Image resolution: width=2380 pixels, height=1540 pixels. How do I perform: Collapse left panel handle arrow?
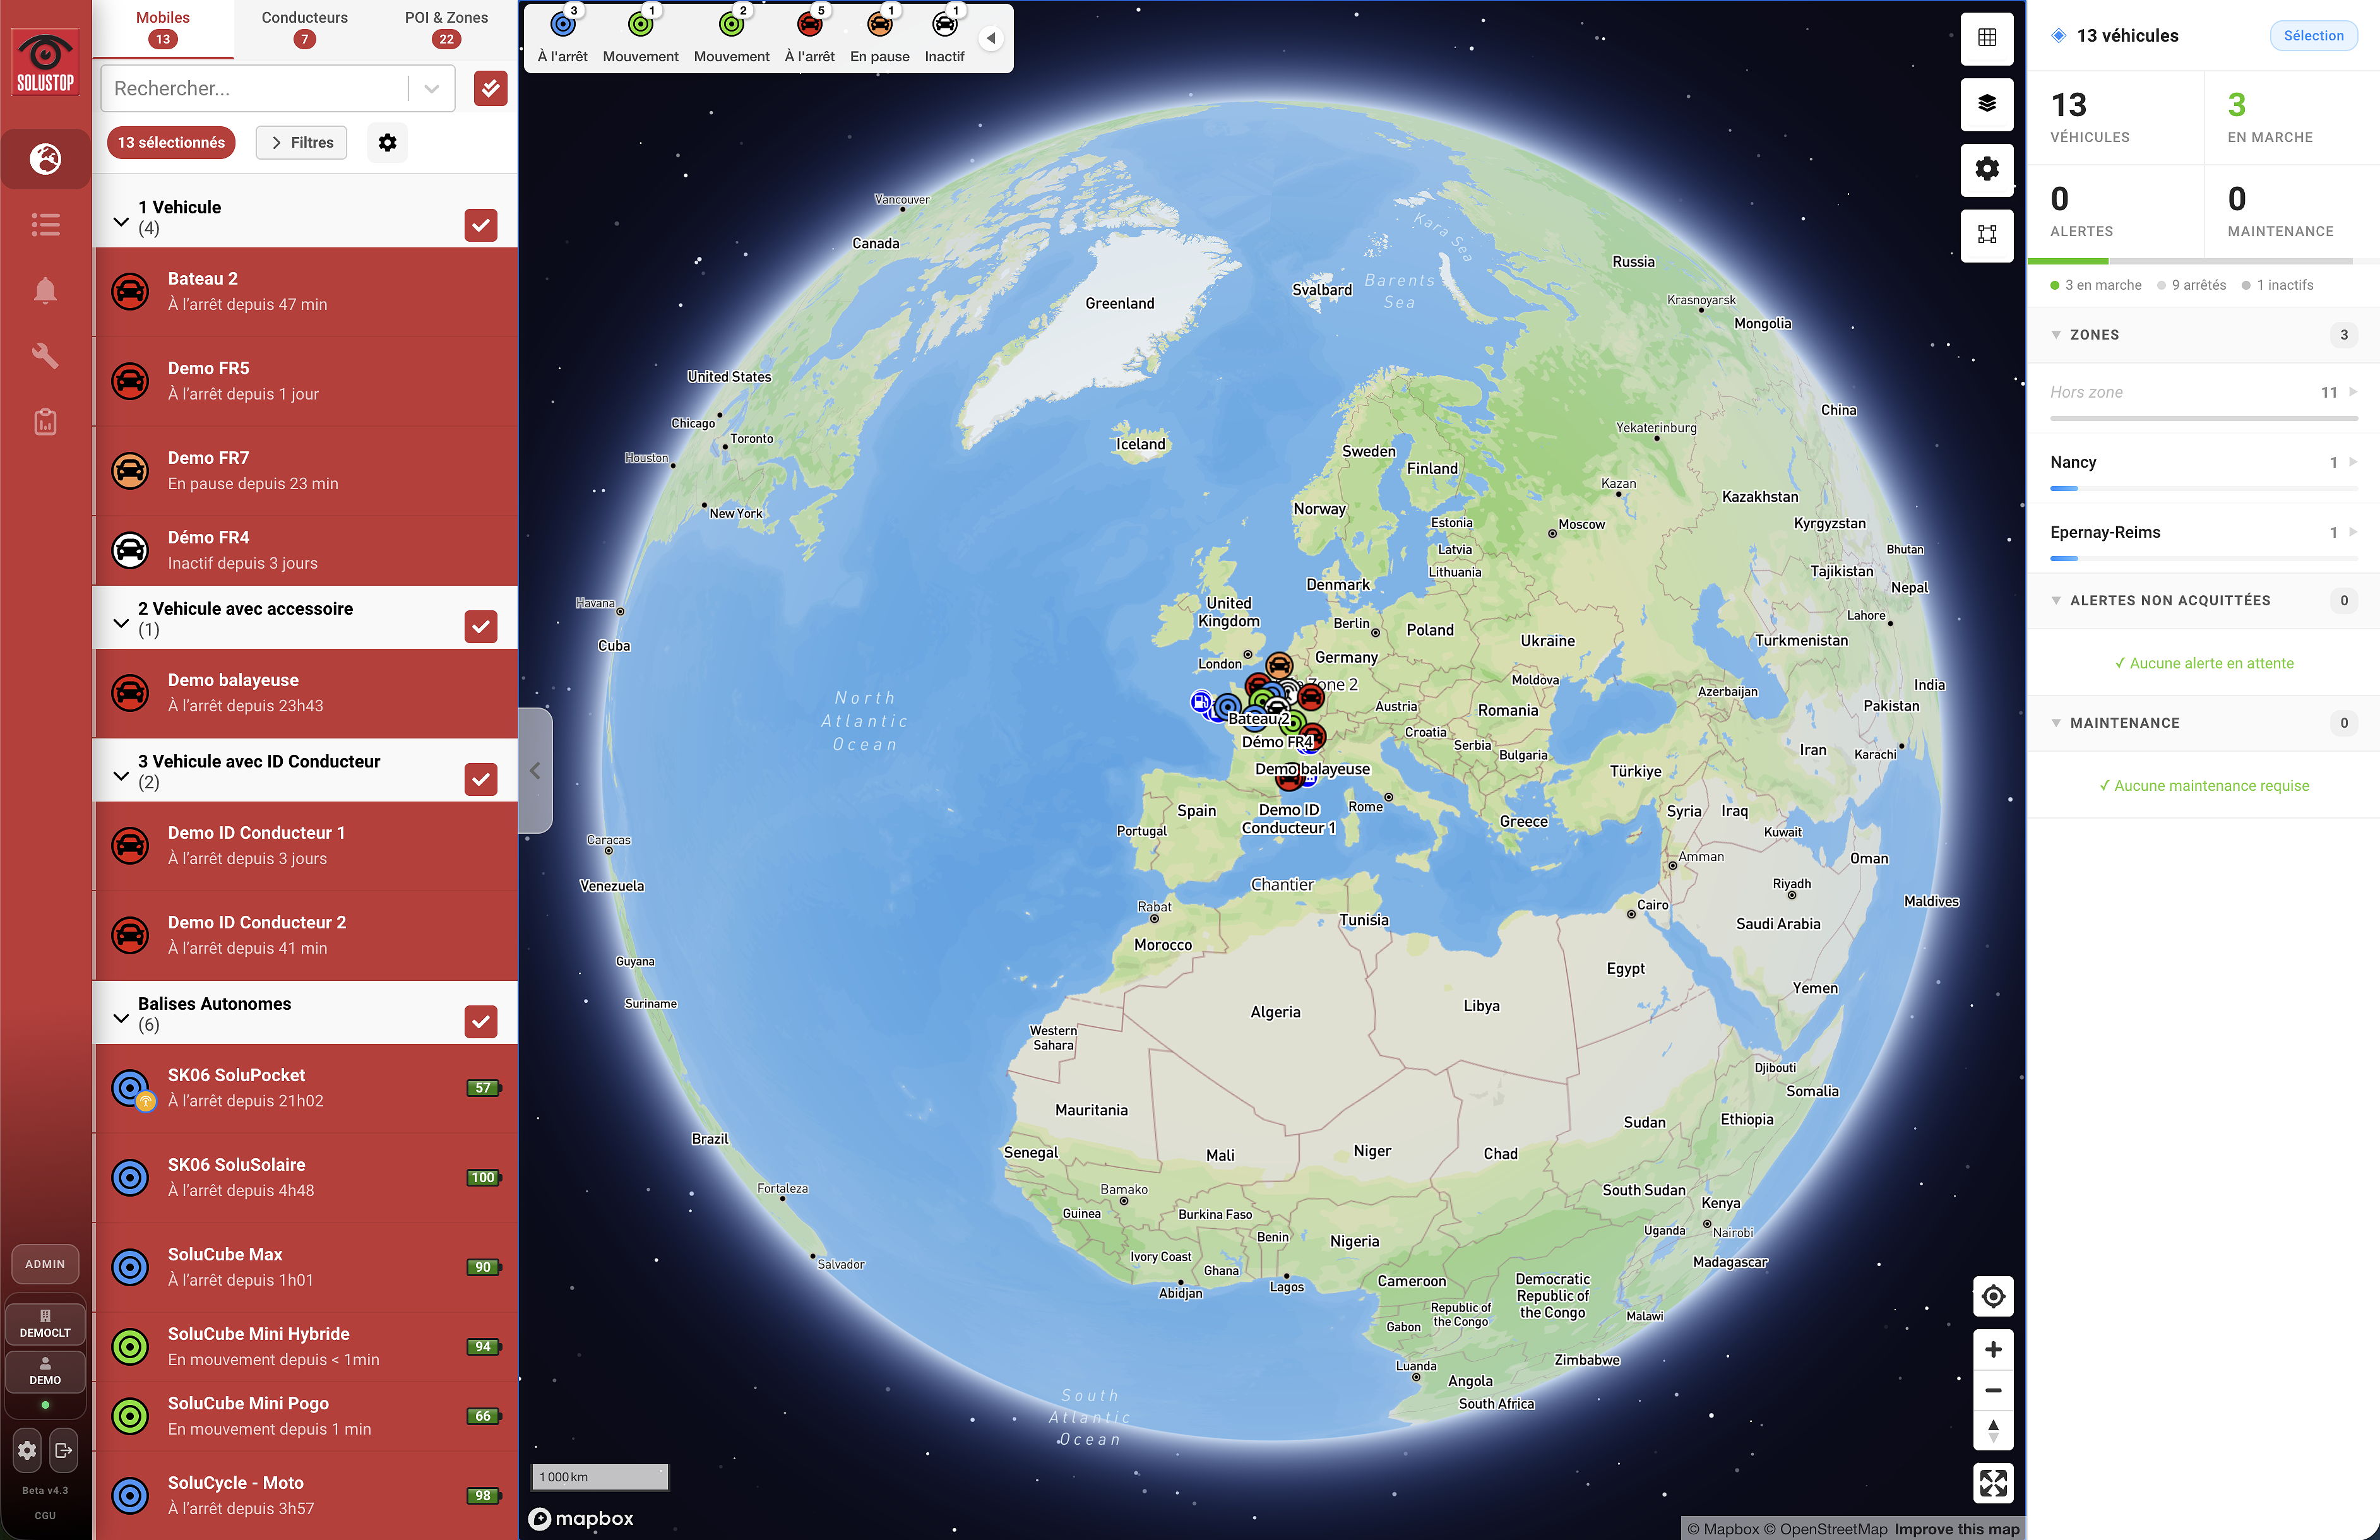536,770
